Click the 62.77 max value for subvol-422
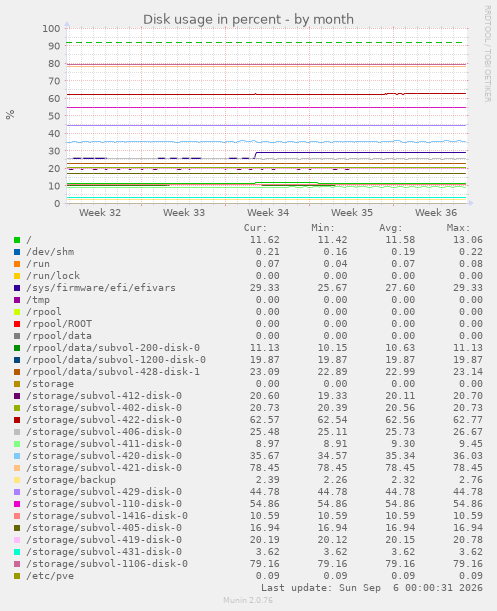The width and height of the screenshot is (497, 611). tap(468, 420)
